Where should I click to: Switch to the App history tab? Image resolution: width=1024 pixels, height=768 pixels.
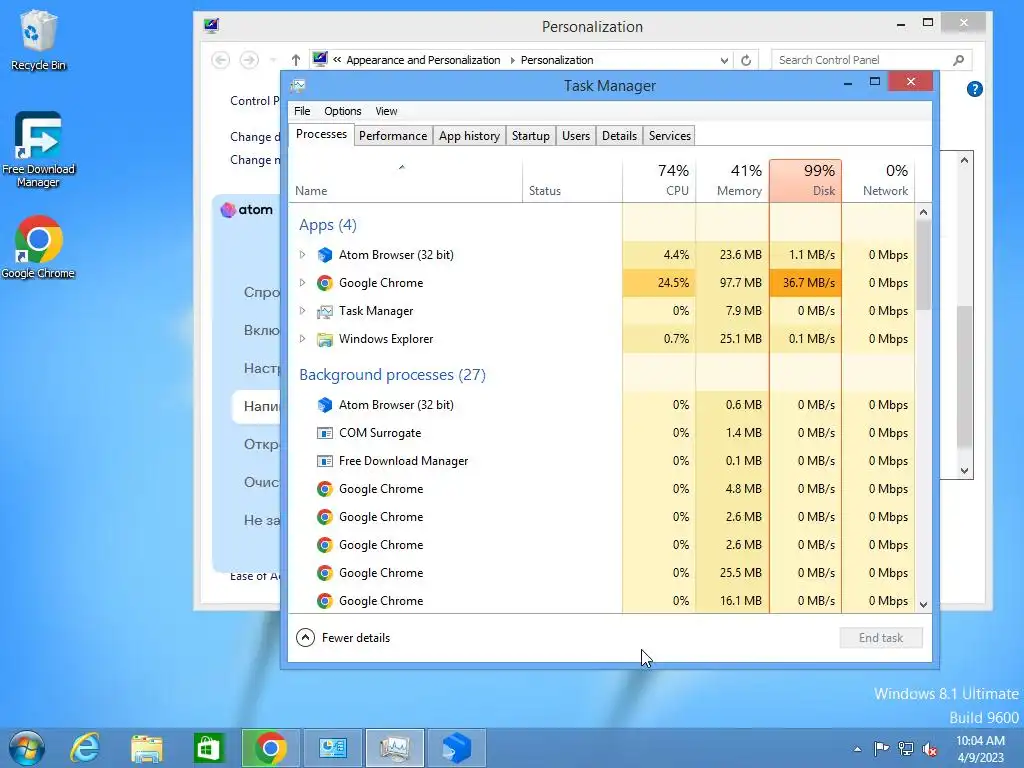469,136
